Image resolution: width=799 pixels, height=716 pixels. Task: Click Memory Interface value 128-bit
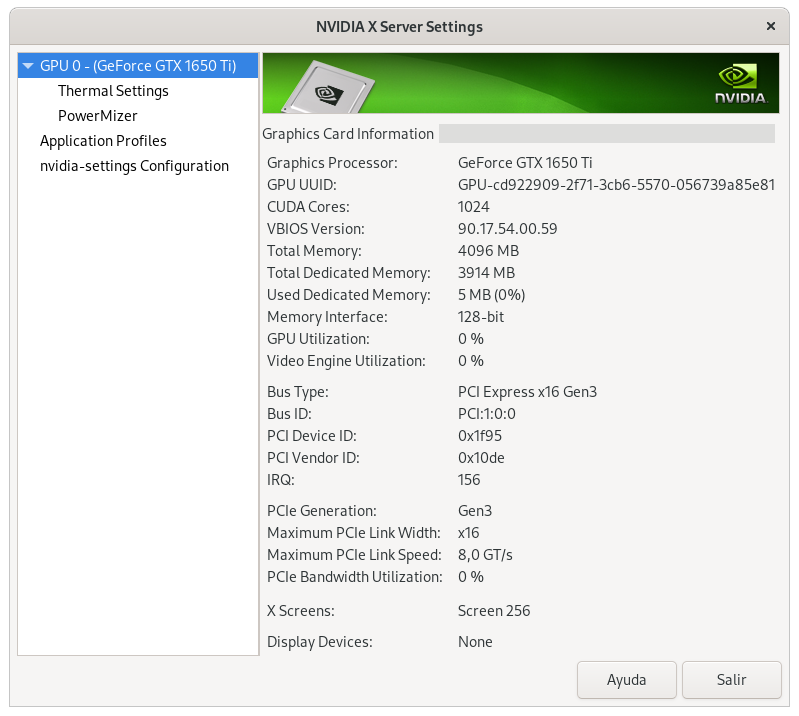click(x=481, y=316)
